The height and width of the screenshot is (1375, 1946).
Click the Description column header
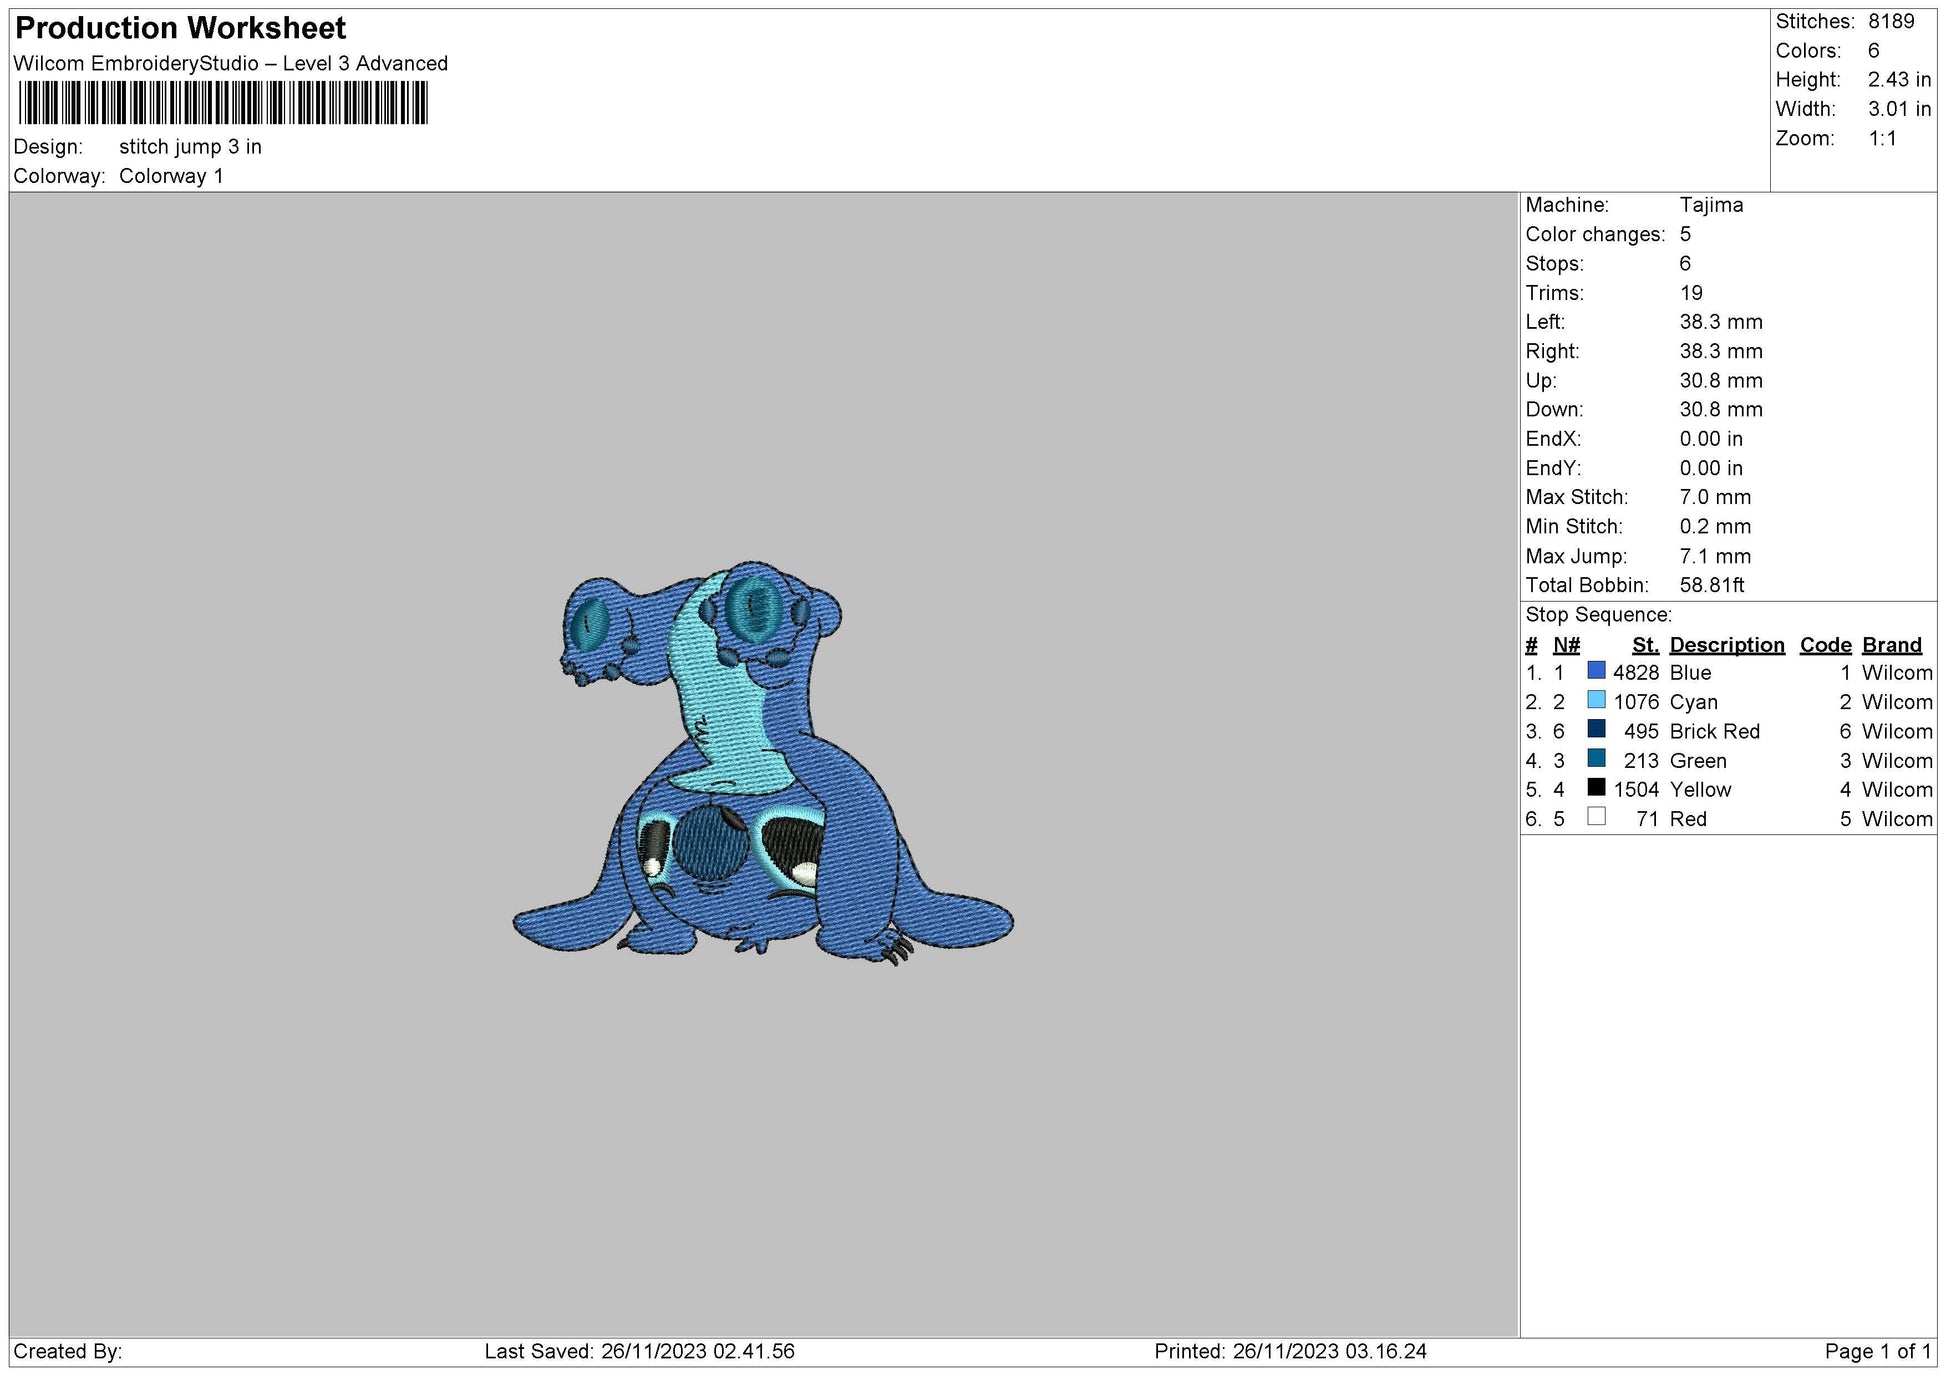(1726, 645)
